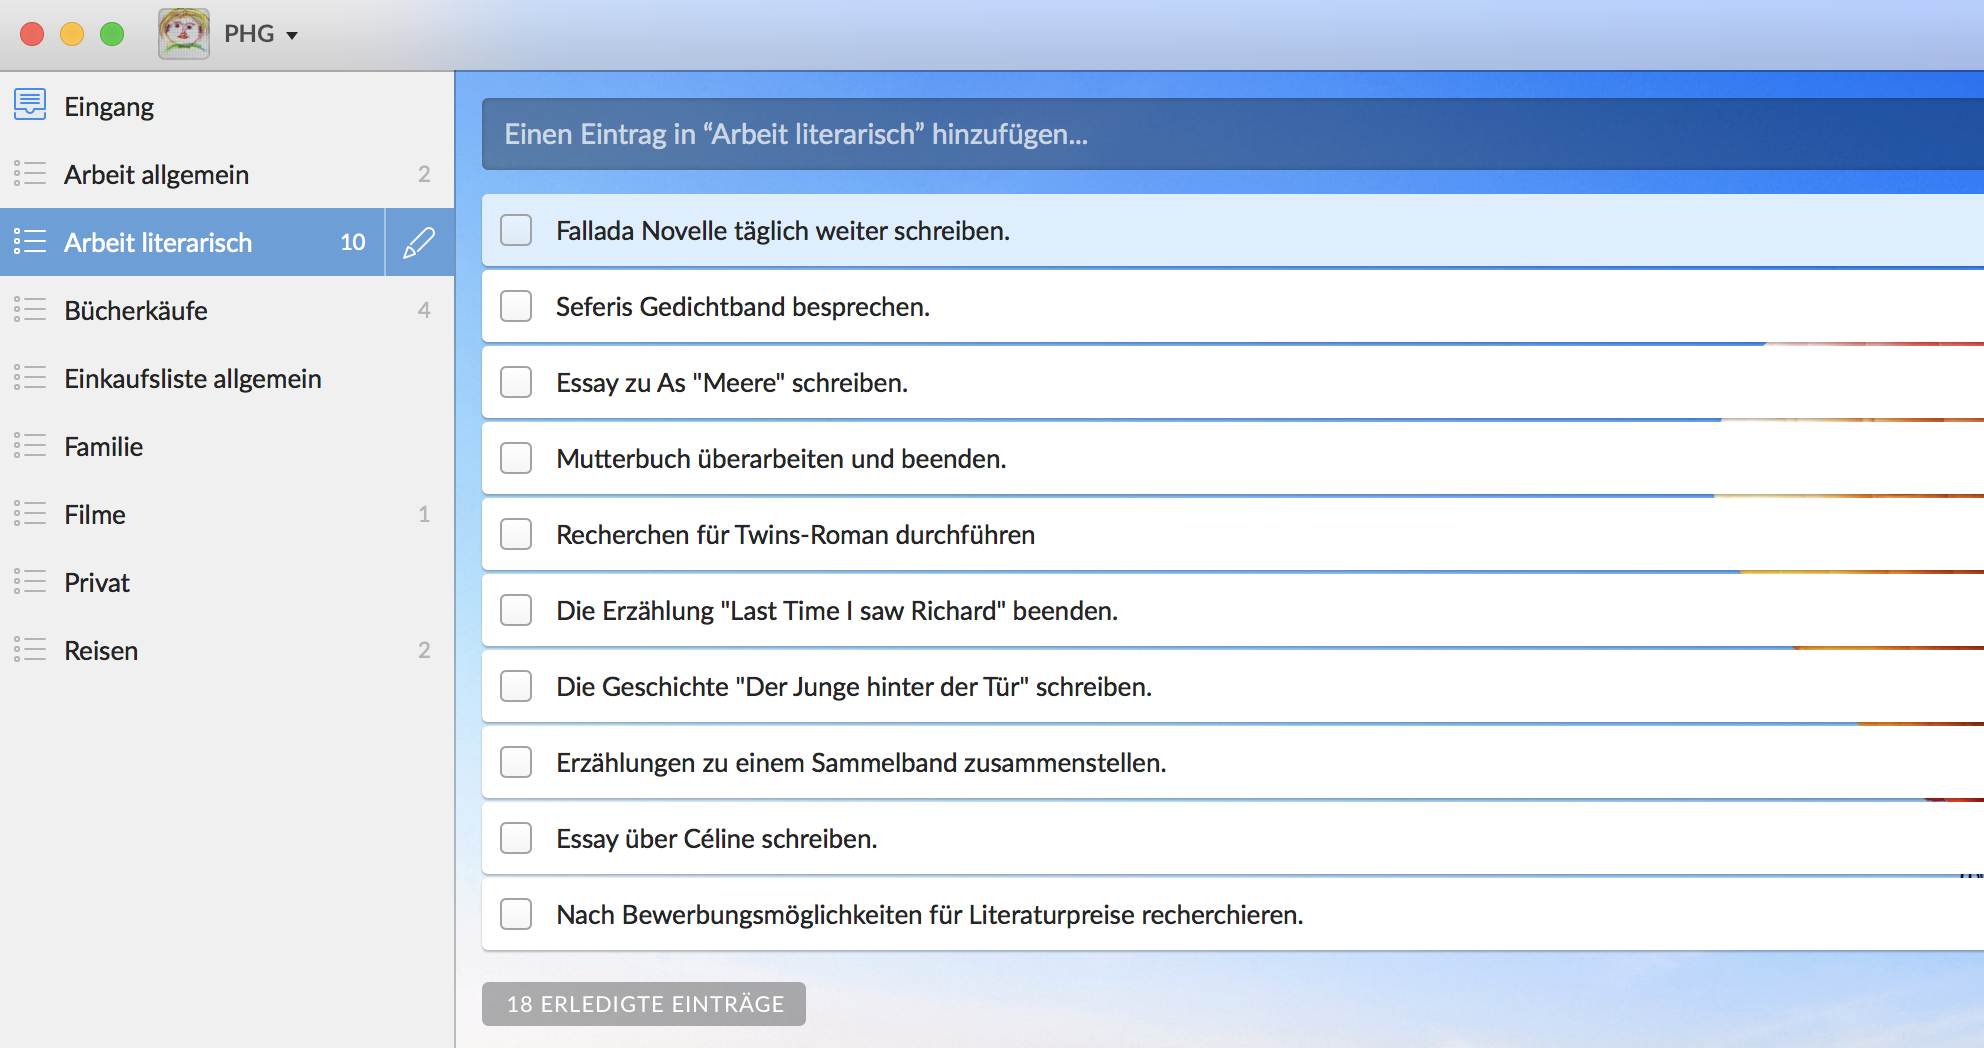Select the Arbeit allgemein list
1984x1048 pixels.
coord(227,174)
